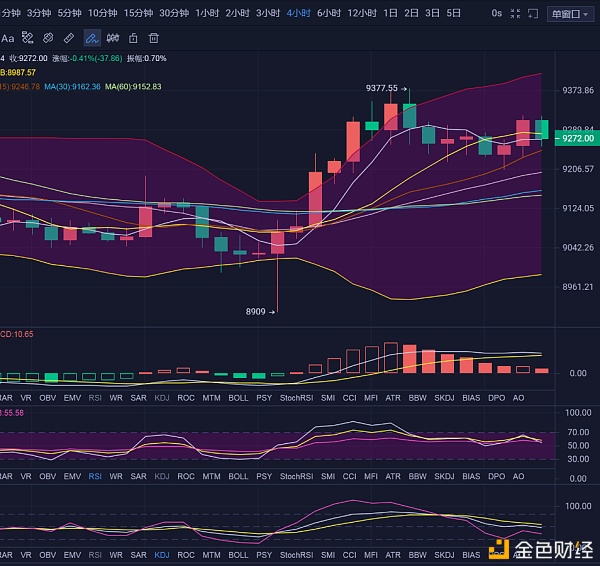The height and width of the screenshot is (566, 600).
Task: Click the share/export icon beside the trash
Action: [x=133, y=37]
